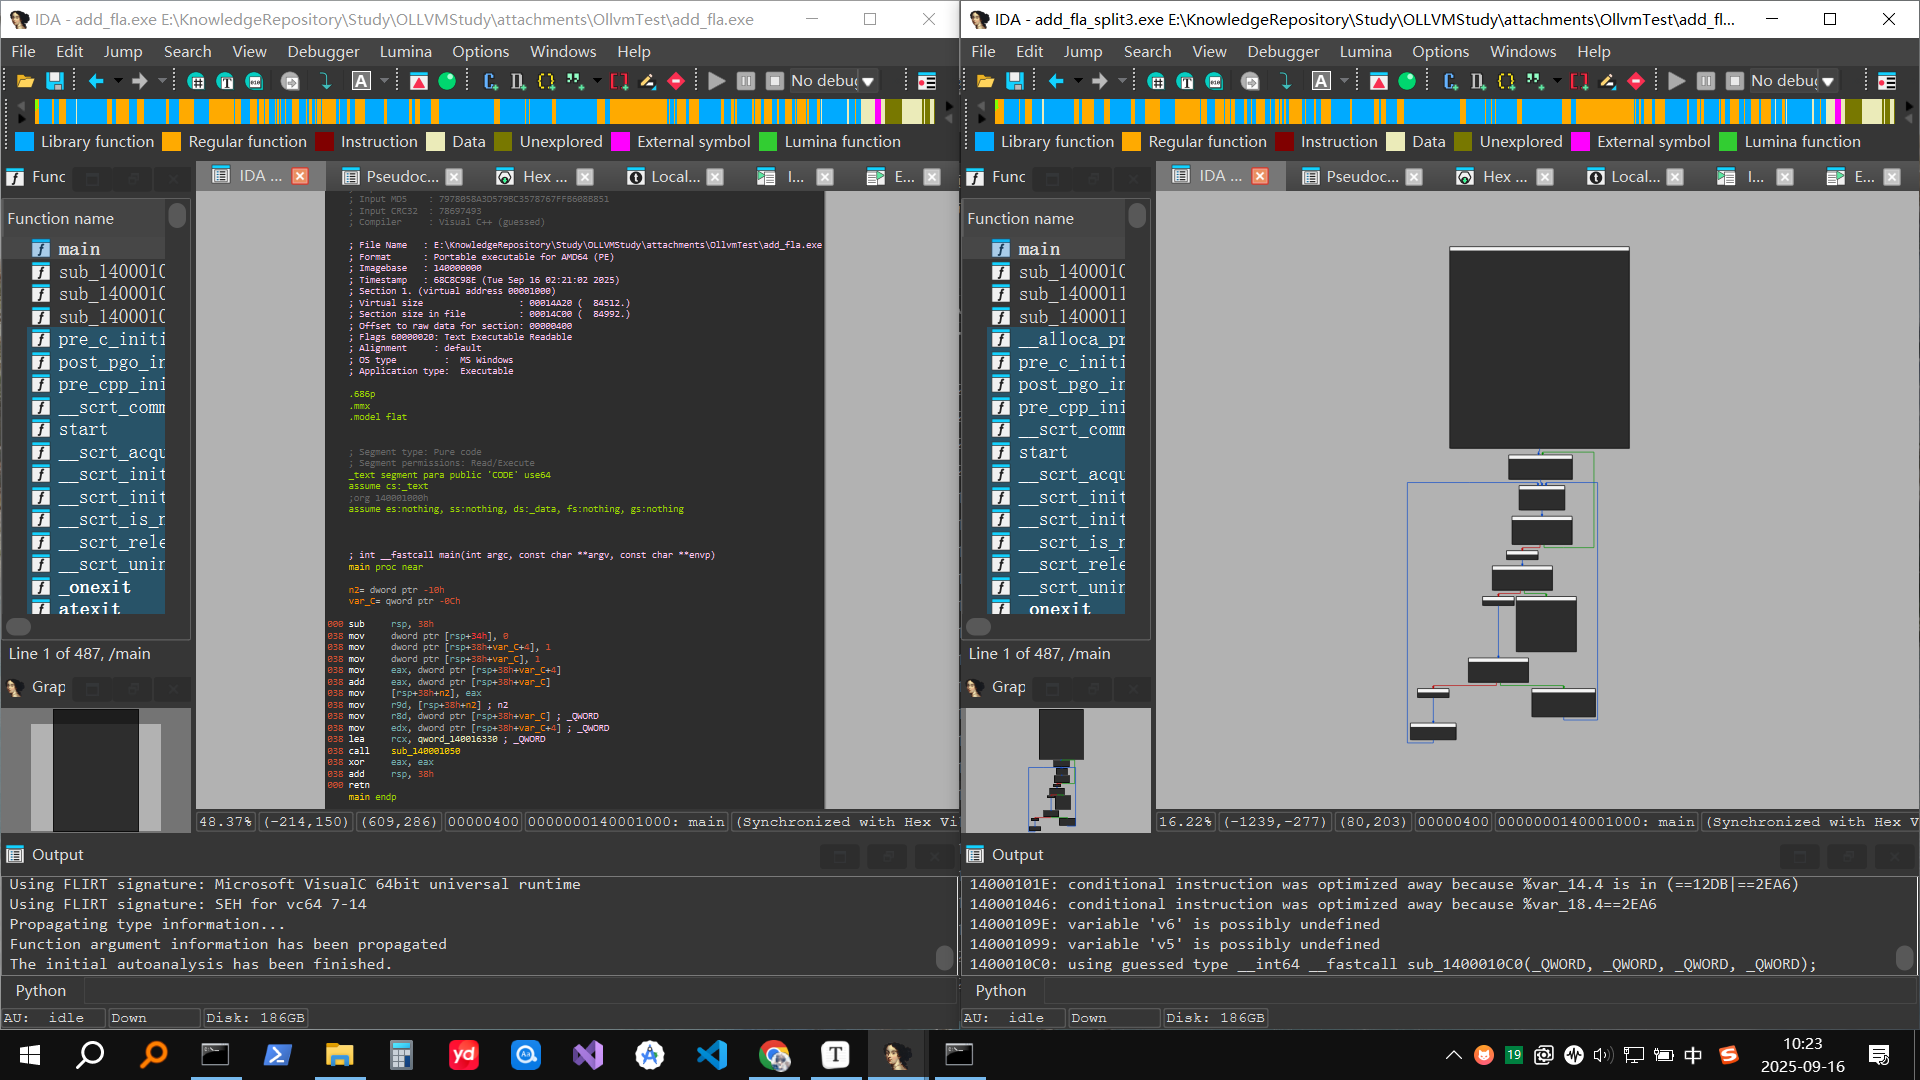This screenshot has height=1080, width=1920.
Task: Switch to Pseudocode tab in right window
Action: coord(1361,177)
